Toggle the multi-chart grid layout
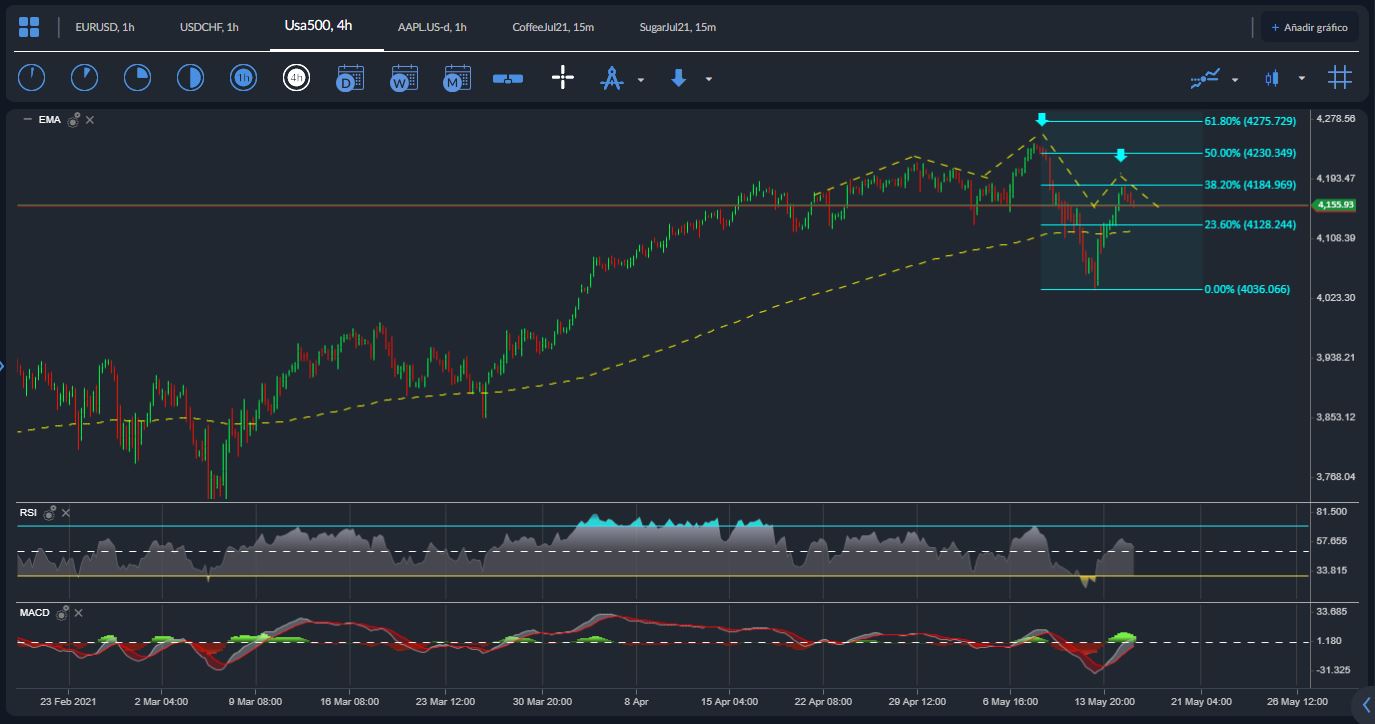This screenshot has width=1375, height=724. click(1340, 77)
